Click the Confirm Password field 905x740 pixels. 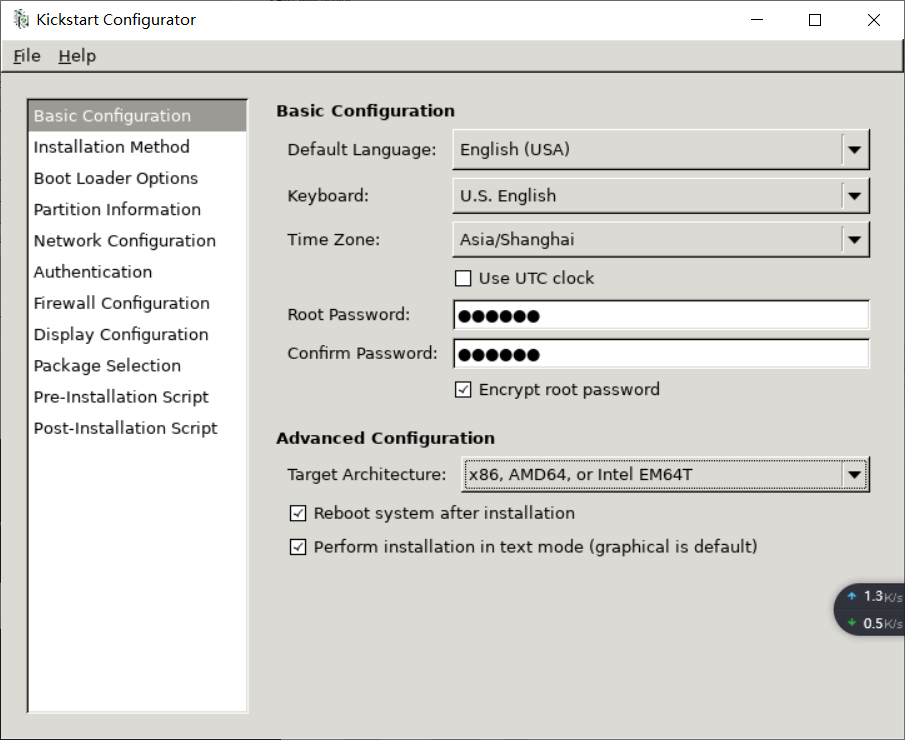coord(661,353)
